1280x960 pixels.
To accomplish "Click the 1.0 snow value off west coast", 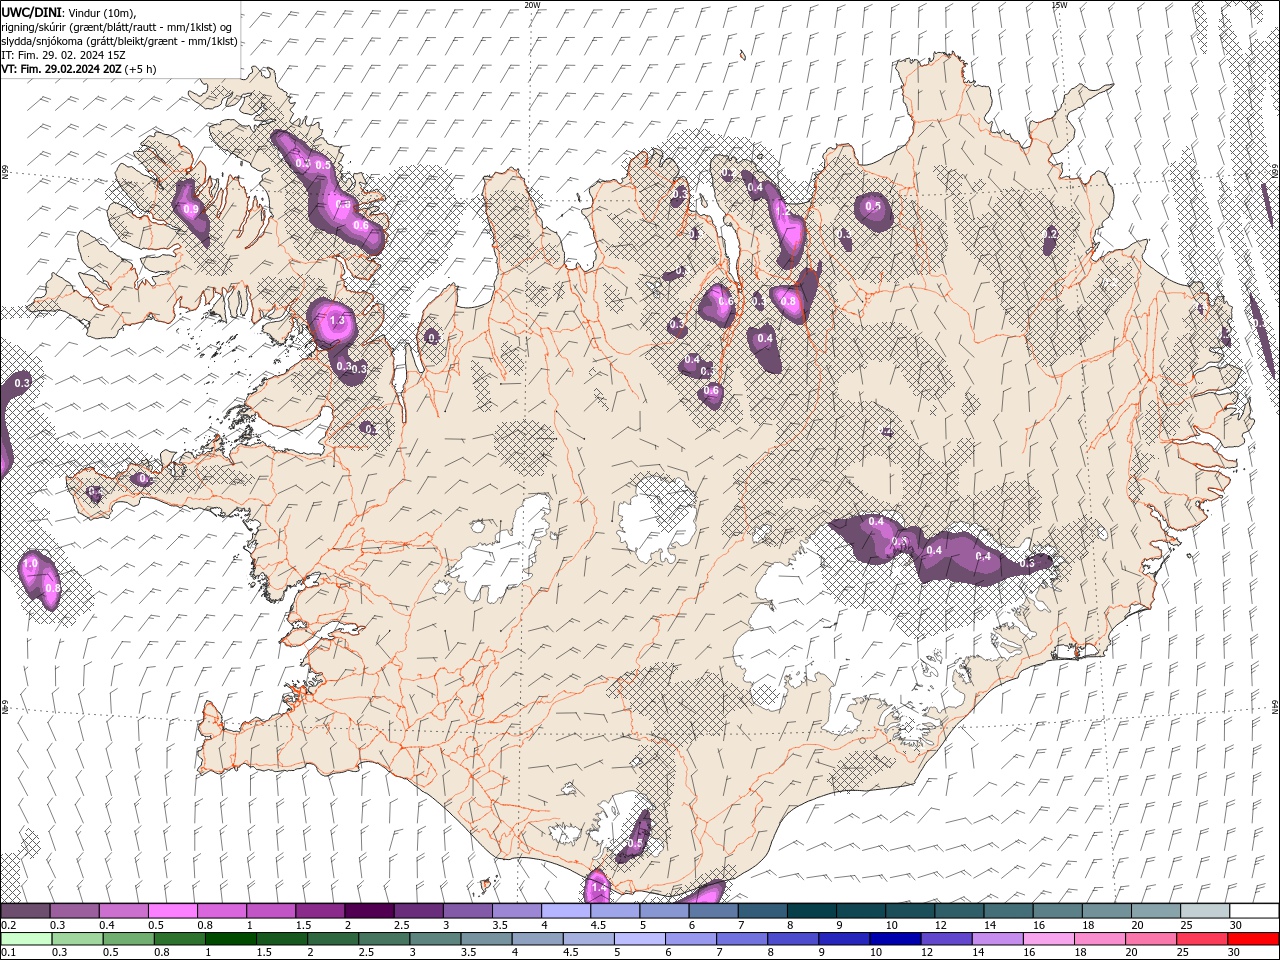I will (x=30, y=565).
